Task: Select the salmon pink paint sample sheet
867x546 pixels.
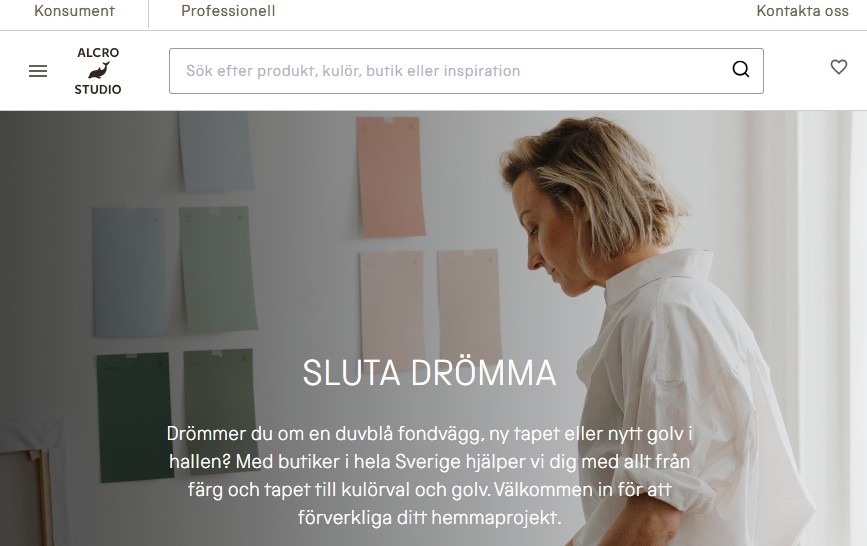Action: point(390,176)
